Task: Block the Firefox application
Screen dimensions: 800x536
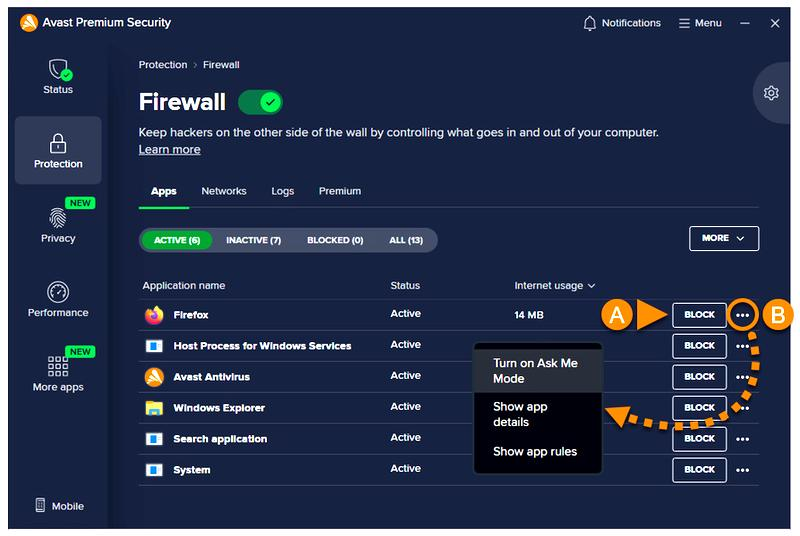Action: tap(699, 315)
